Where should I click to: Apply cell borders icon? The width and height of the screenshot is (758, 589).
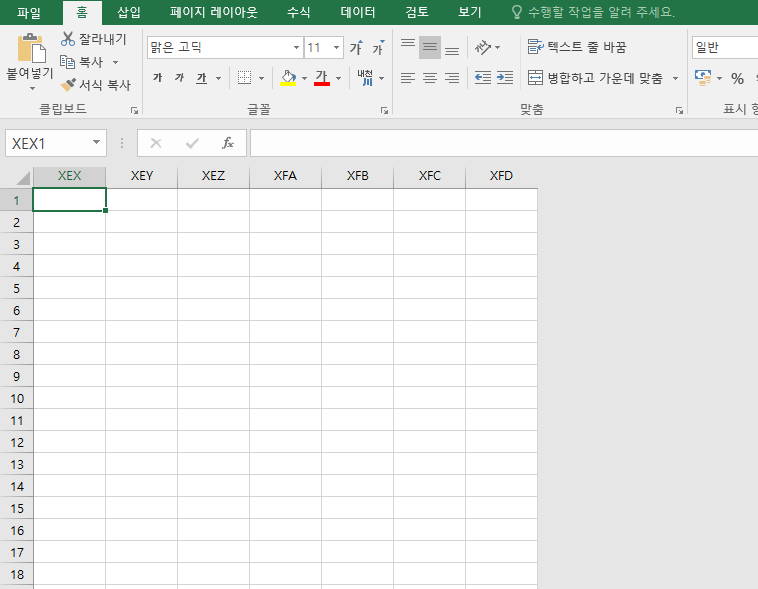245,77
